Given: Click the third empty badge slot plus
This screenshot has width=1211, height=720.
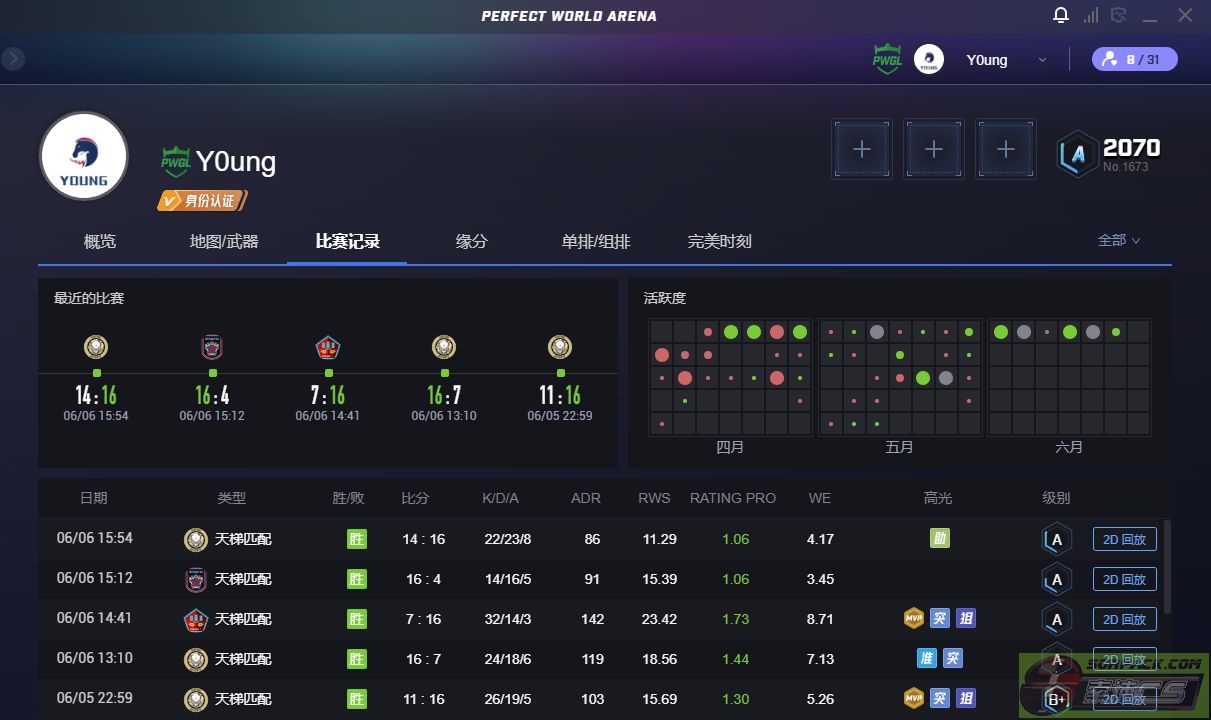Looking at the screenshot, I should click(x=1005, y=149).
